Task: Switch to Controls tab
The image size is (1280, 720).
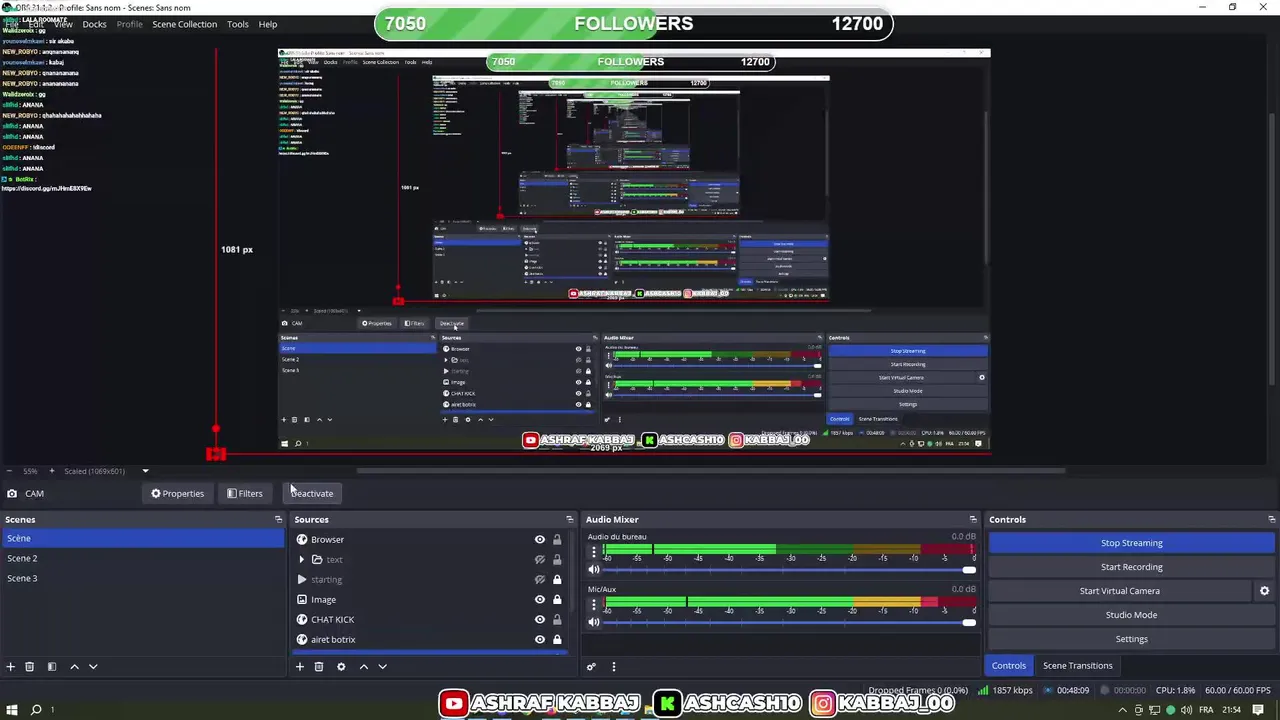Action: click(1008, 666)
